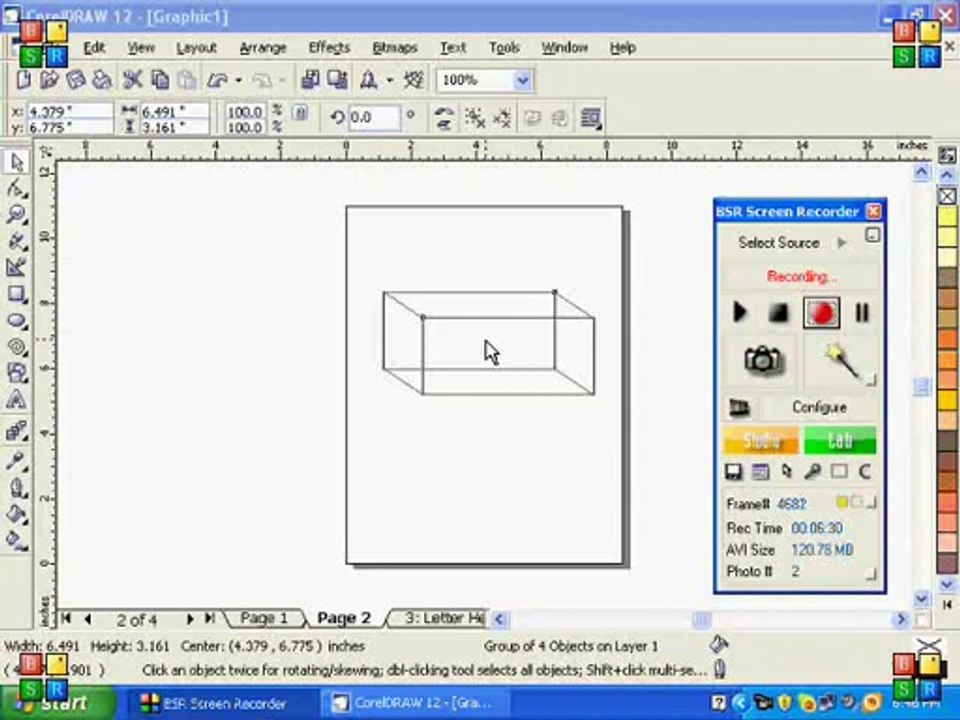
Task: Click the BSR play button
Action: pos(740,313)
